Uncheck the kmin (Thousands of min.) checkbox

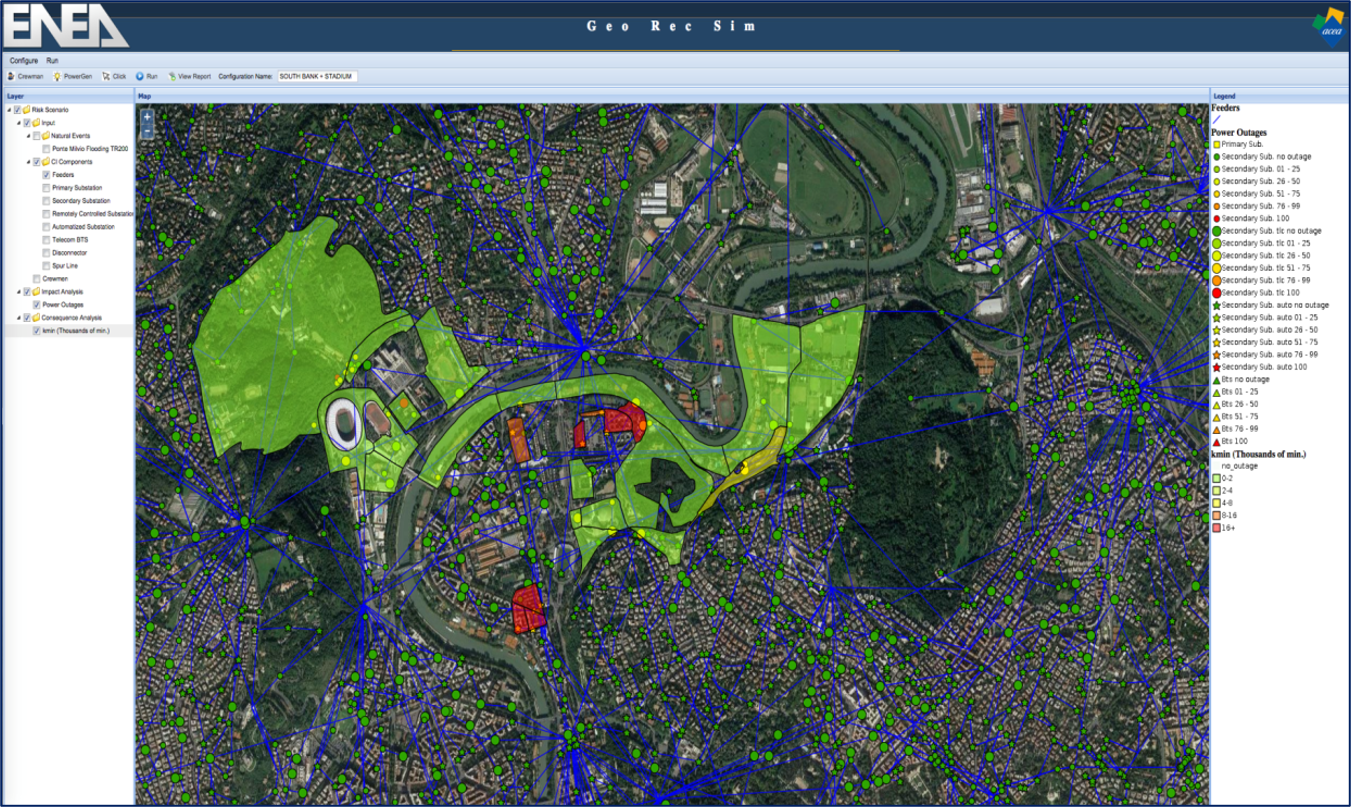[37, 331]
